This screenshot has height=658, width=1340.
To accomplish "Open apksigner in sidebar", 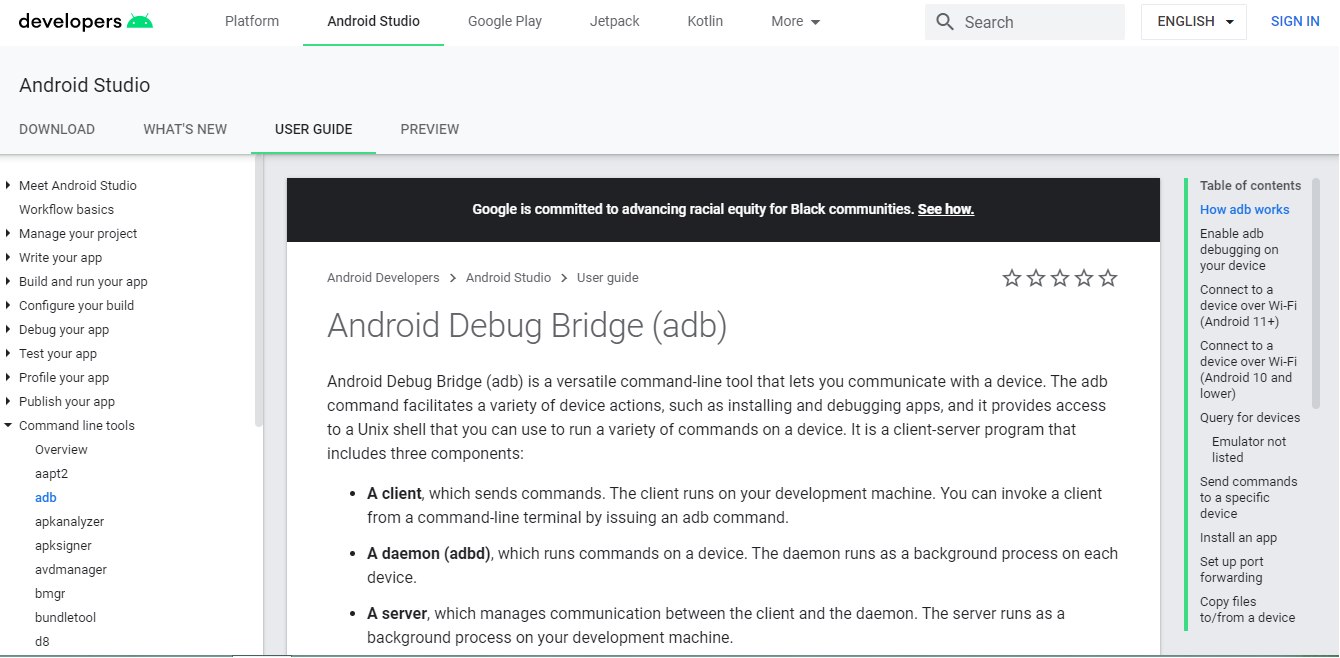I will point(63,545).
